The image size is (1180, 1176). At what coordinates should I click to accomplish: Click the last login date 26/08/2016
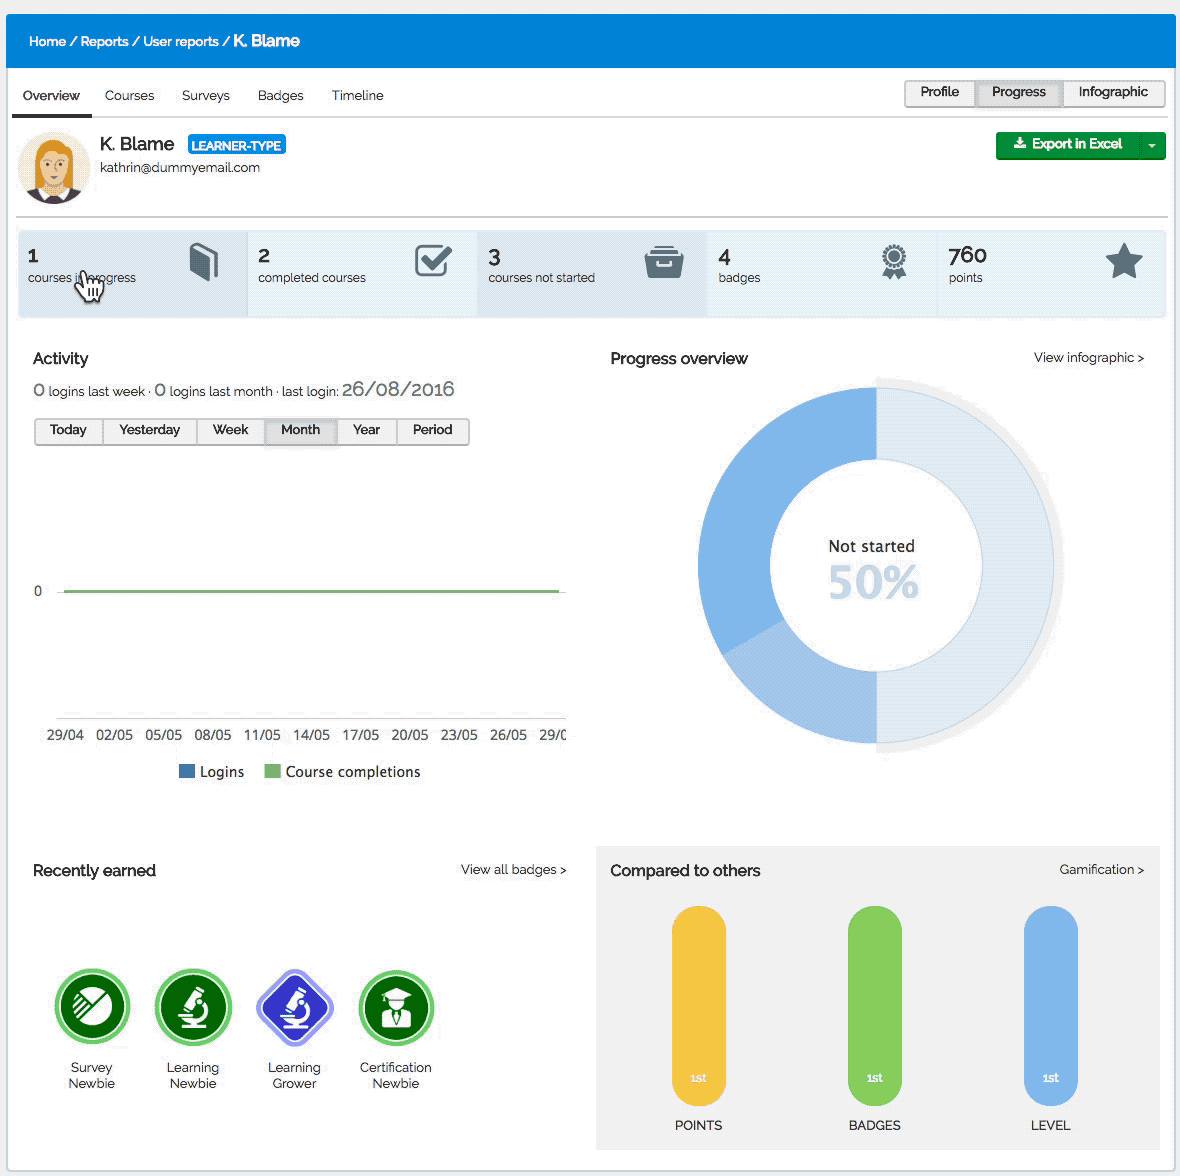coord(398,390)
